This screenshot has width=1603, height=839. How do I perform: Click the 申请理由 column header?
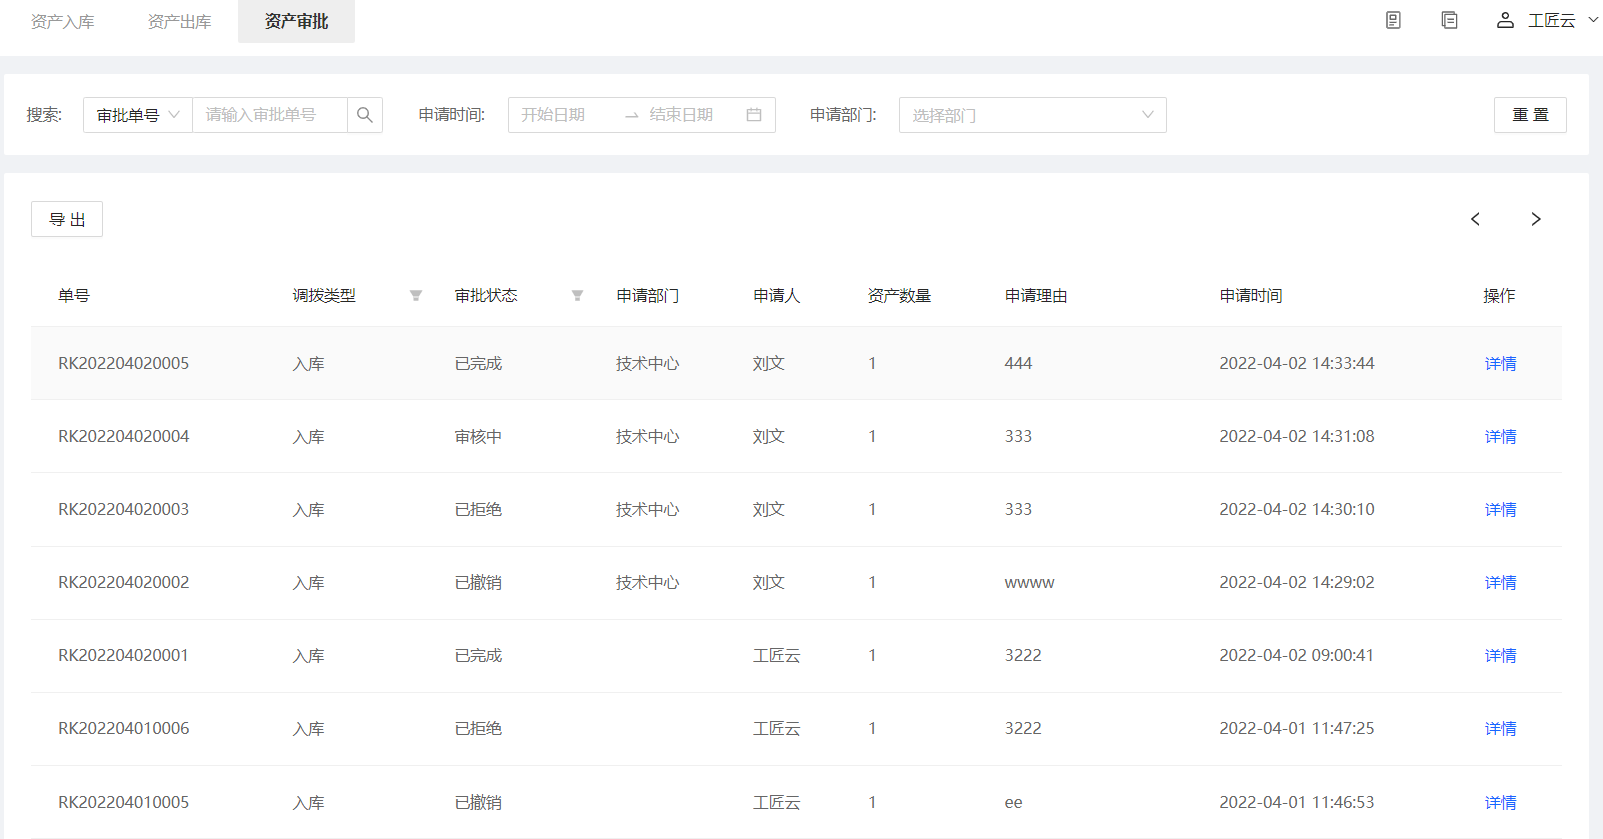[x=1036, y=296]
